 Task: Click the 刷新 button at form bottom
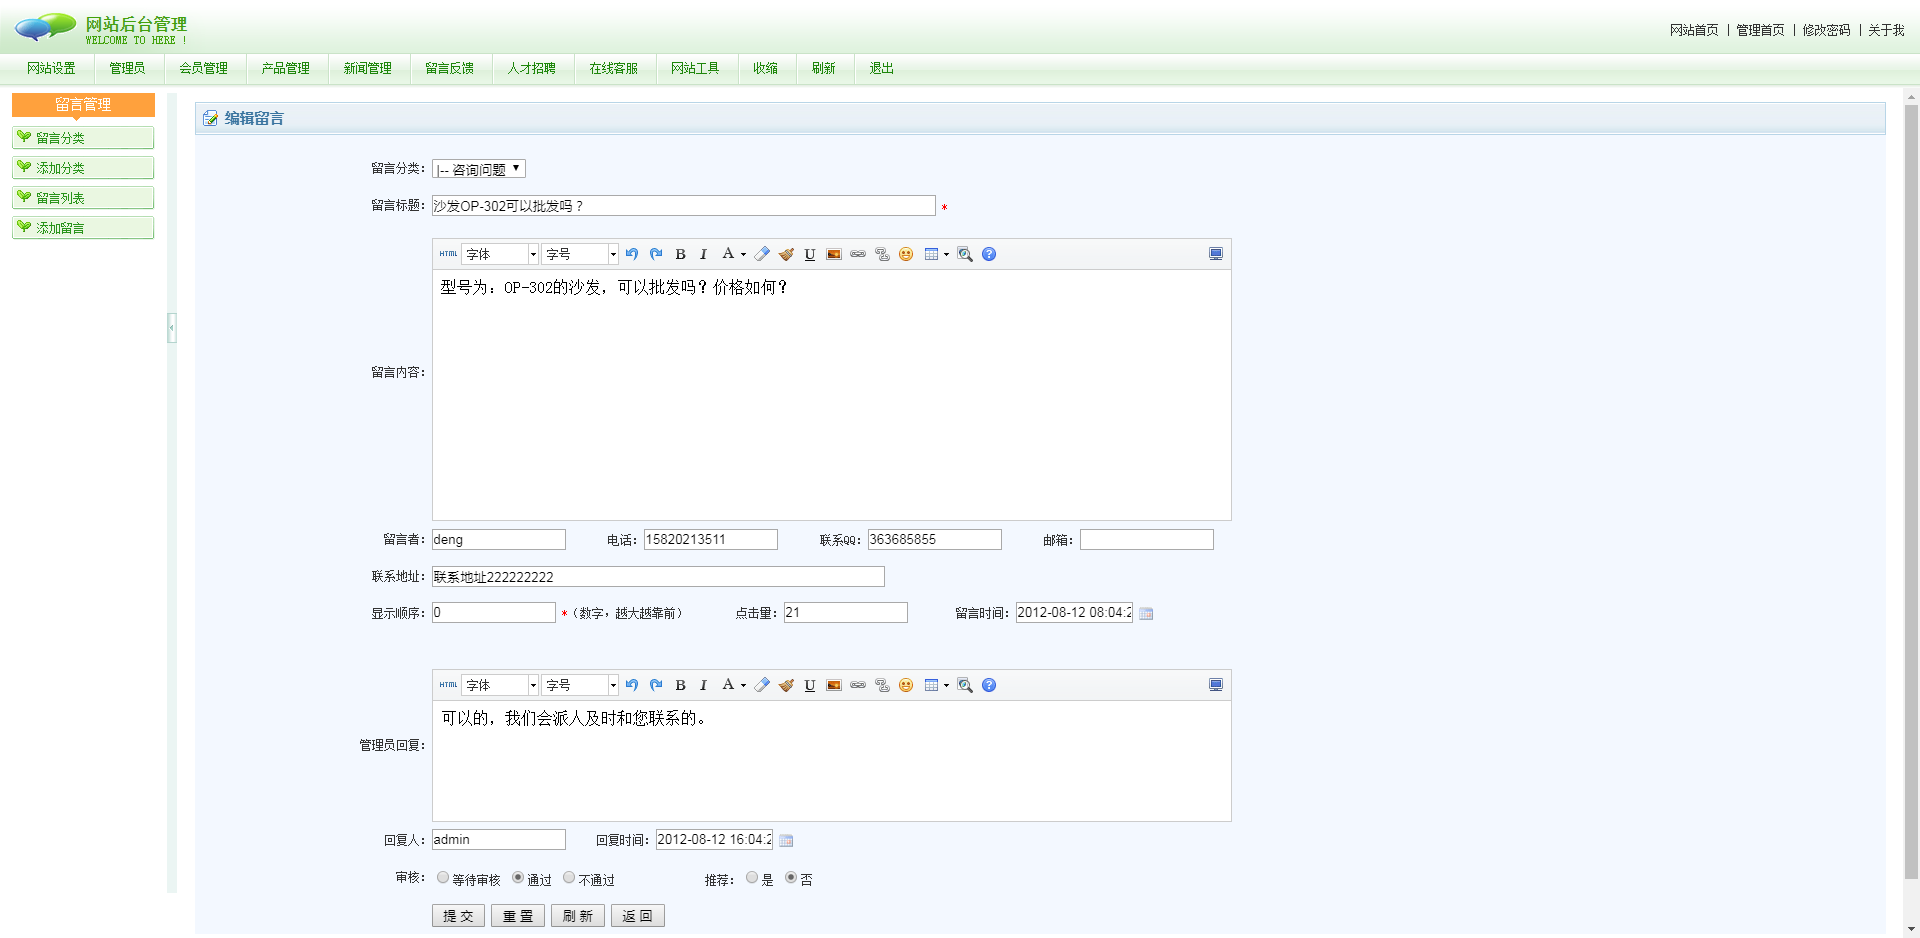pos(578,916)
